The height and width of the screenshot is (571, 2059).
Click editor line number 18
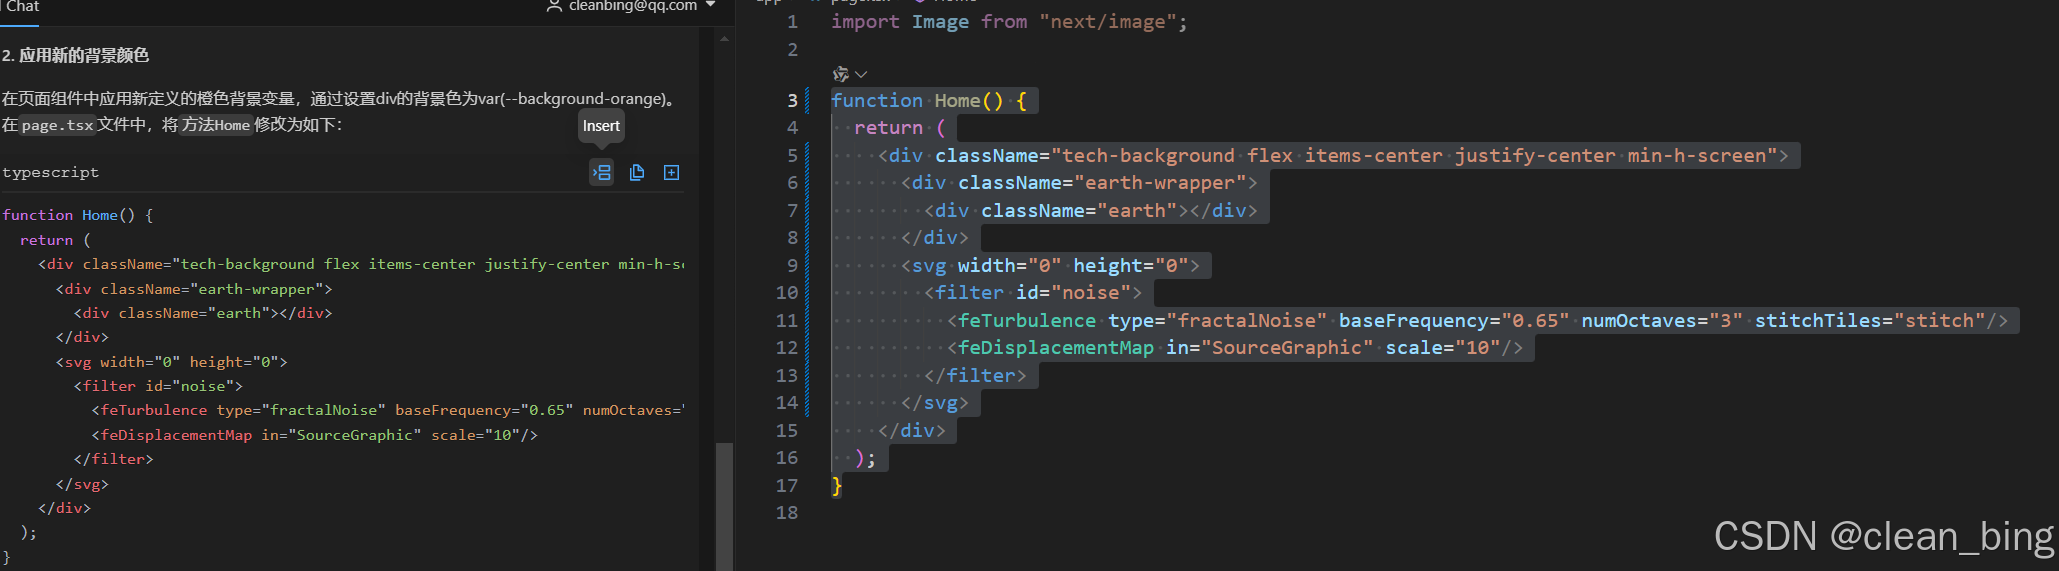787,512
